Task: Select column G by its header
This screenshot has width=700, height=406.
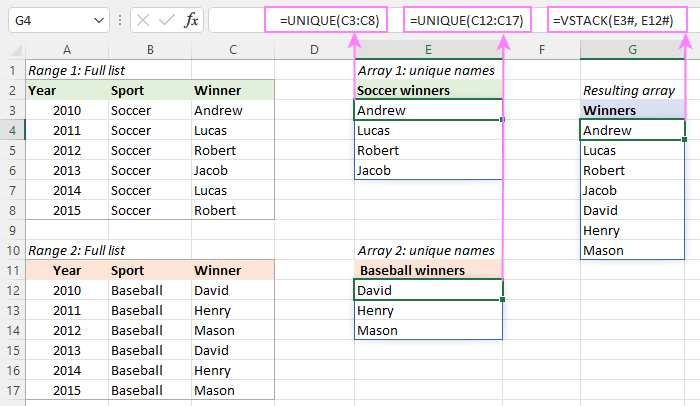Action: click(x=632, y=49)
